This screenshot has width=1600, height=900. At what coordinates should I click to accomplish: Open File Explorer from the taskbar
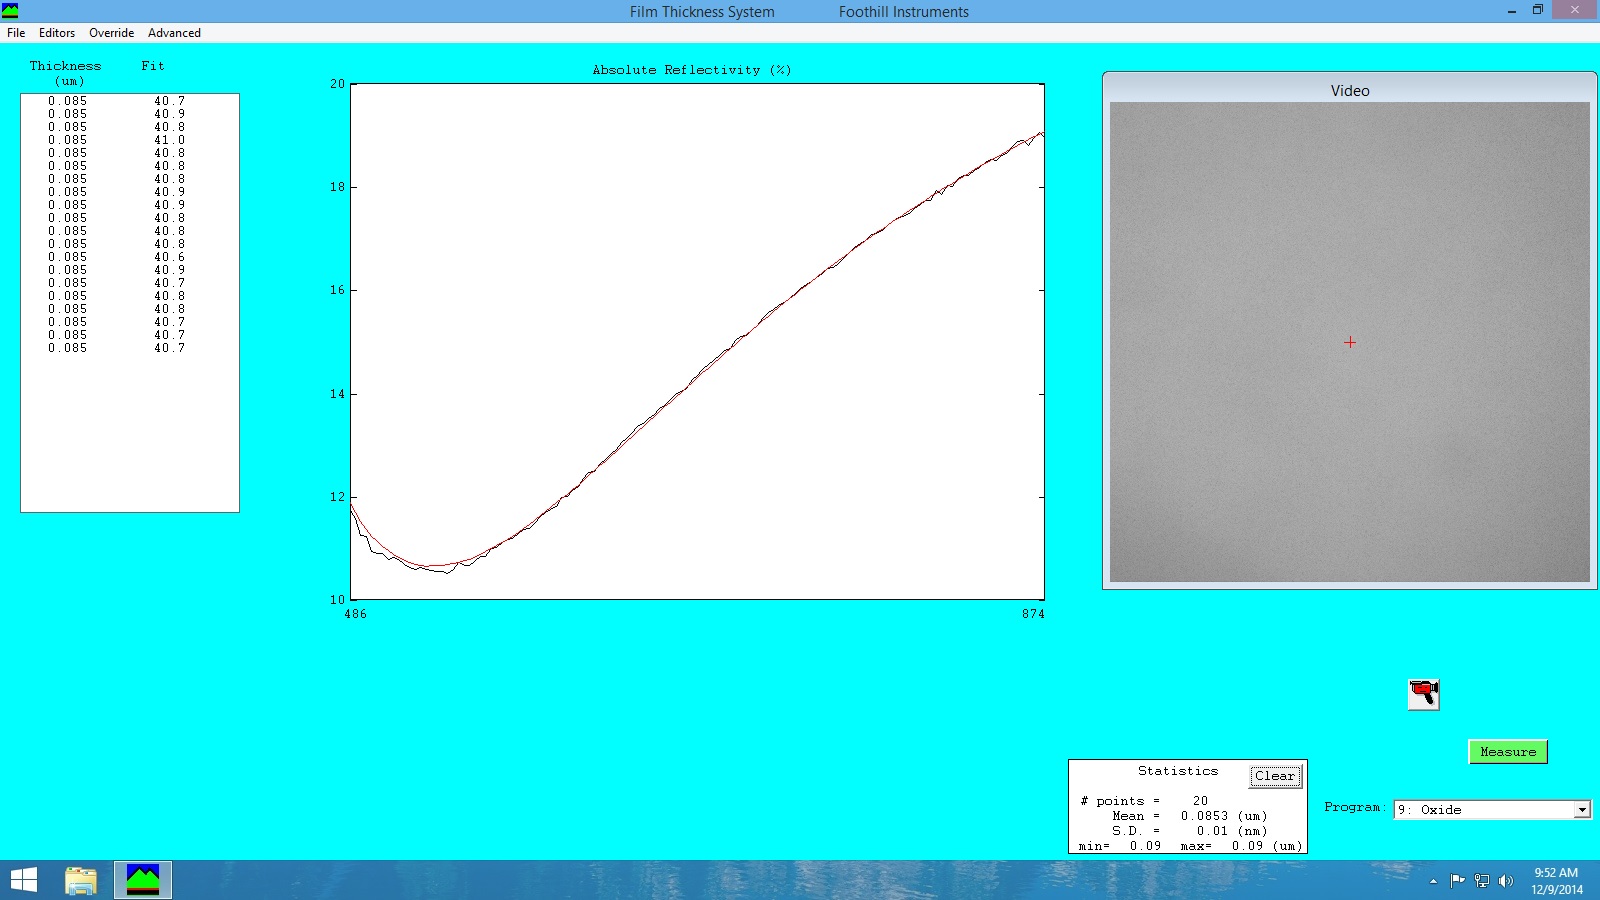(81, 880)
